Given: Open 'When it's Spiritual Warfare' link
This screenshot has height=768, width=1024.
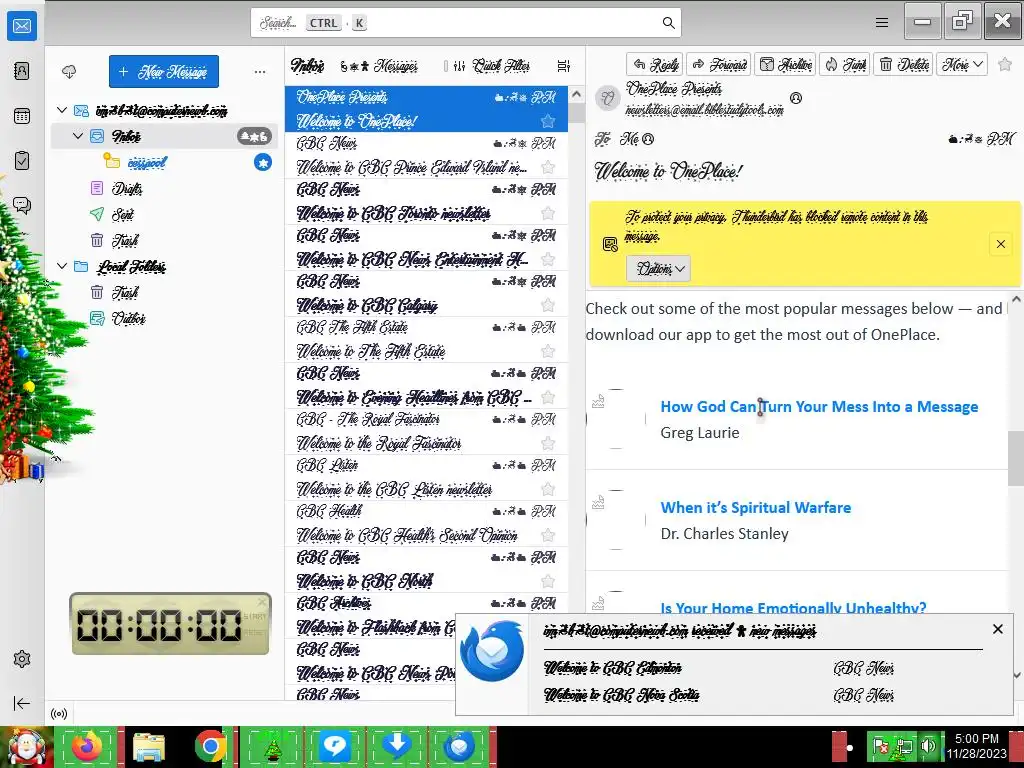Looking at the screenshot, I should [x=756, y=507].
